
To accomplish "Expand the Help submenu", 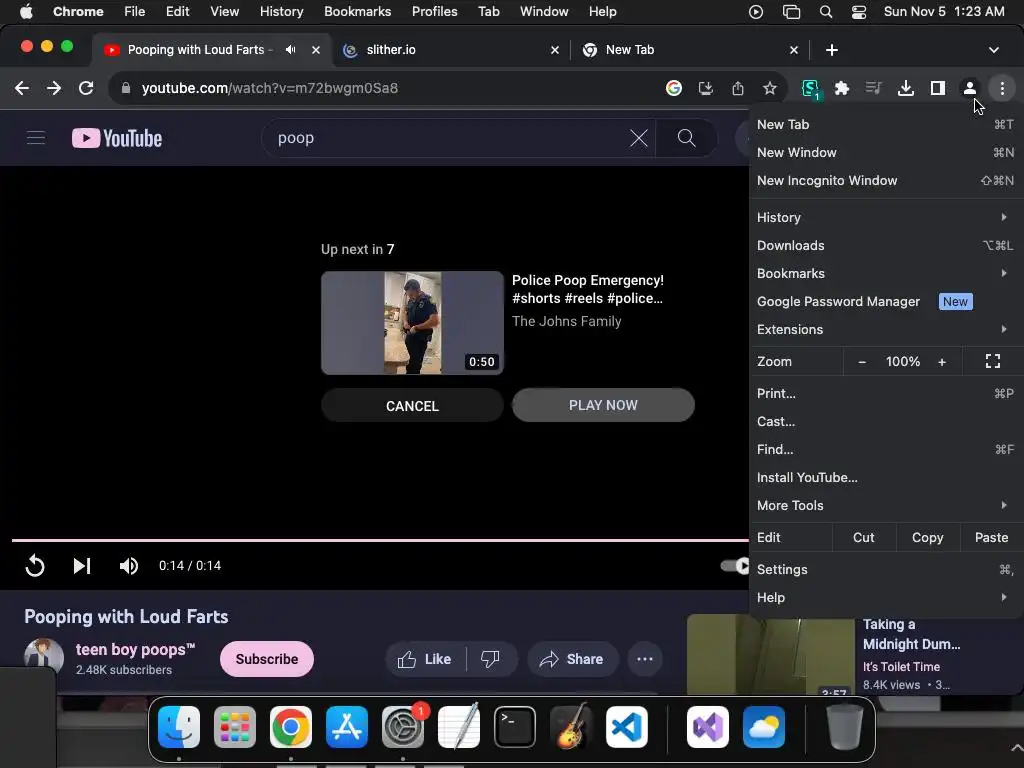I will pos(886,598).
